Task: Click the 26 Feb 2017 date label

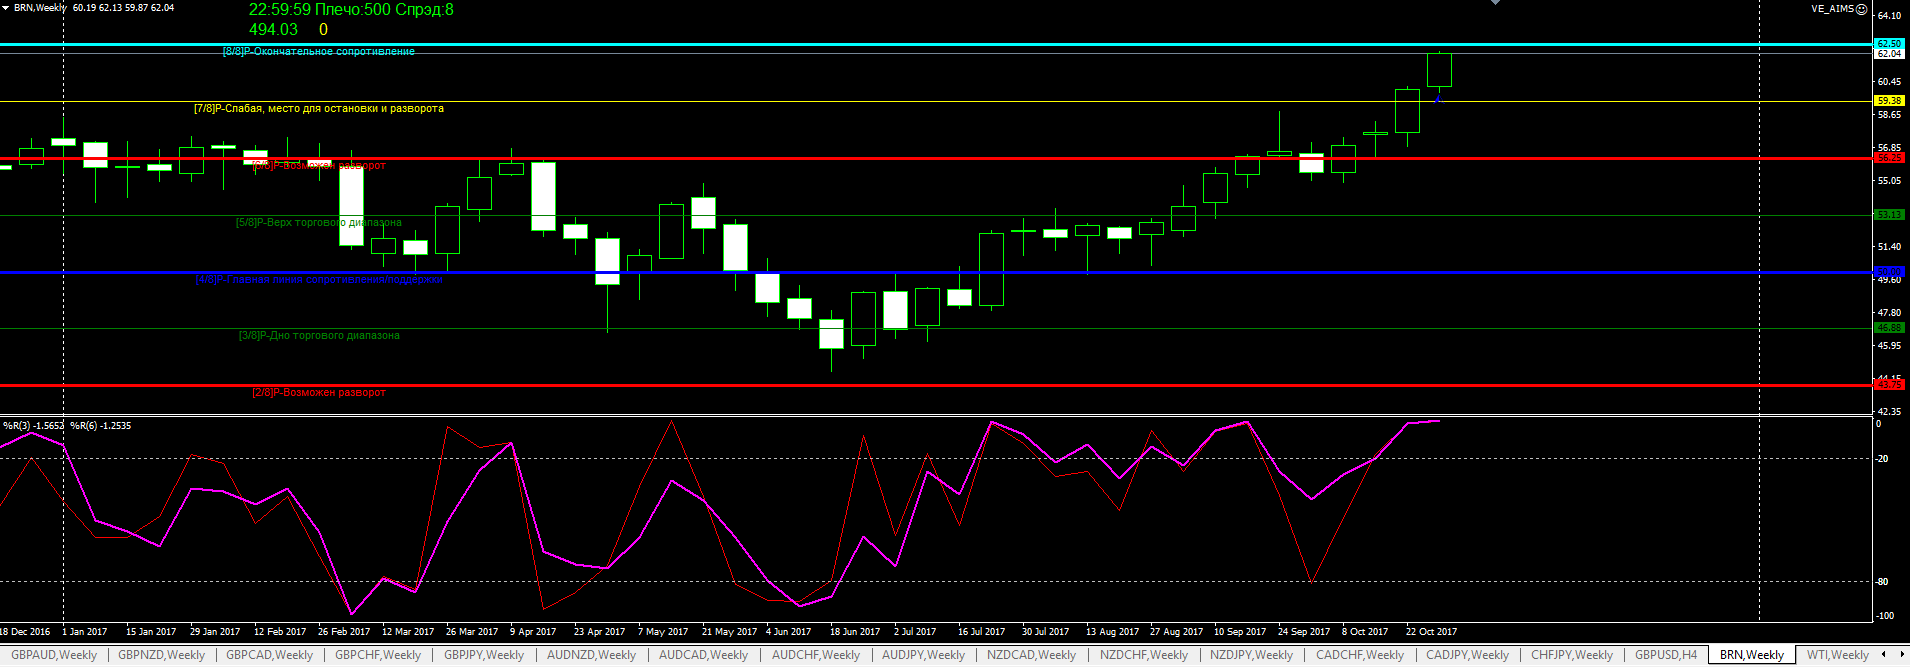Action: [344, 632]
